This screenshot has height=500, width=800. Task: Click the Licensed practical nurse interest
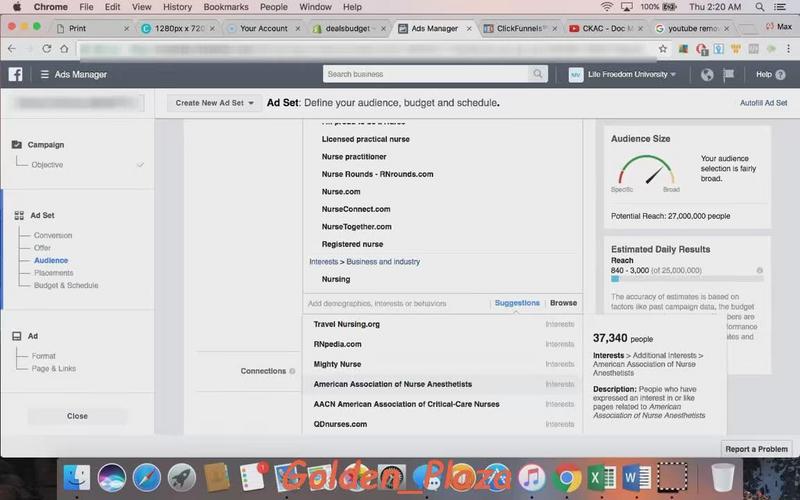tap(365, 139)
